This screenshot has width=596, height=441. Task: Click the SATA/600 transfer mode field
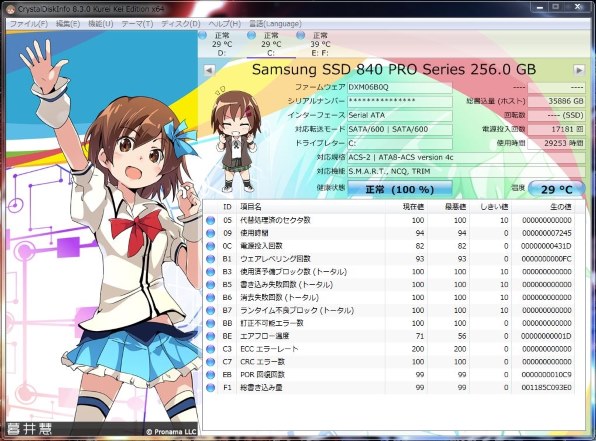point(400,129)
